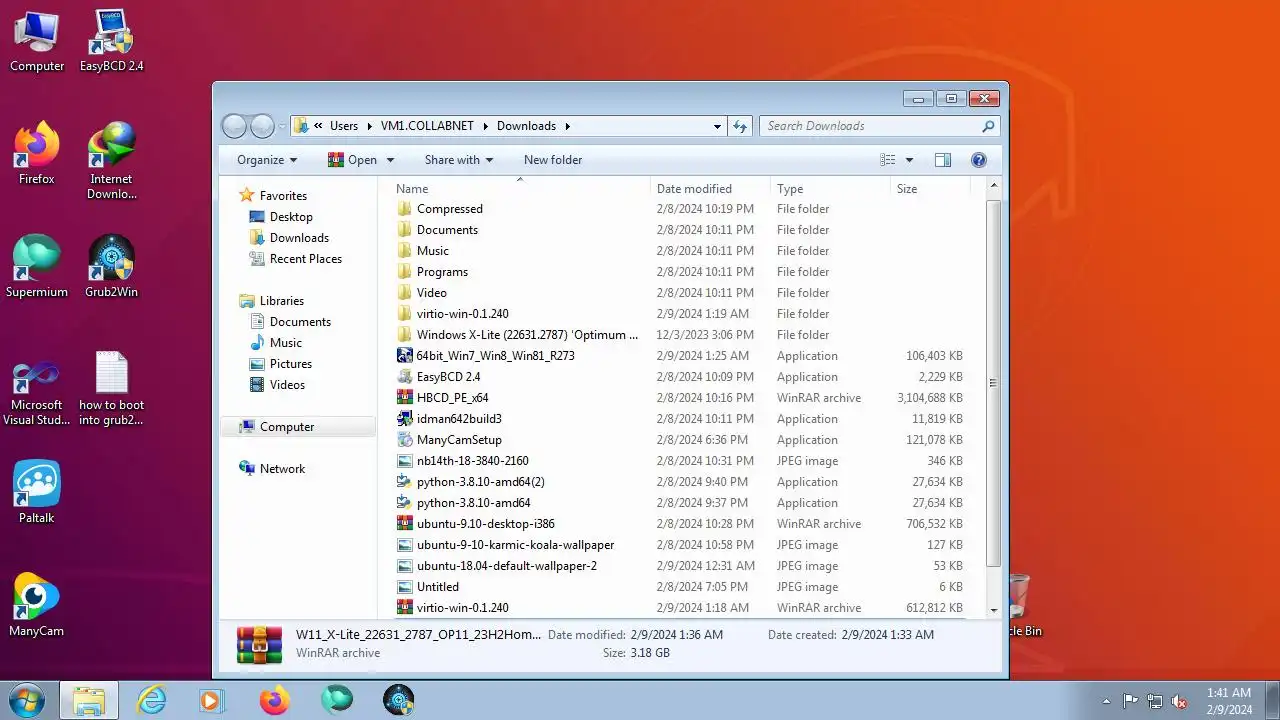This screenshot has width=1280, height=720.
Task: Select the Supermium desktop shortcut
Action: [37, 267]
